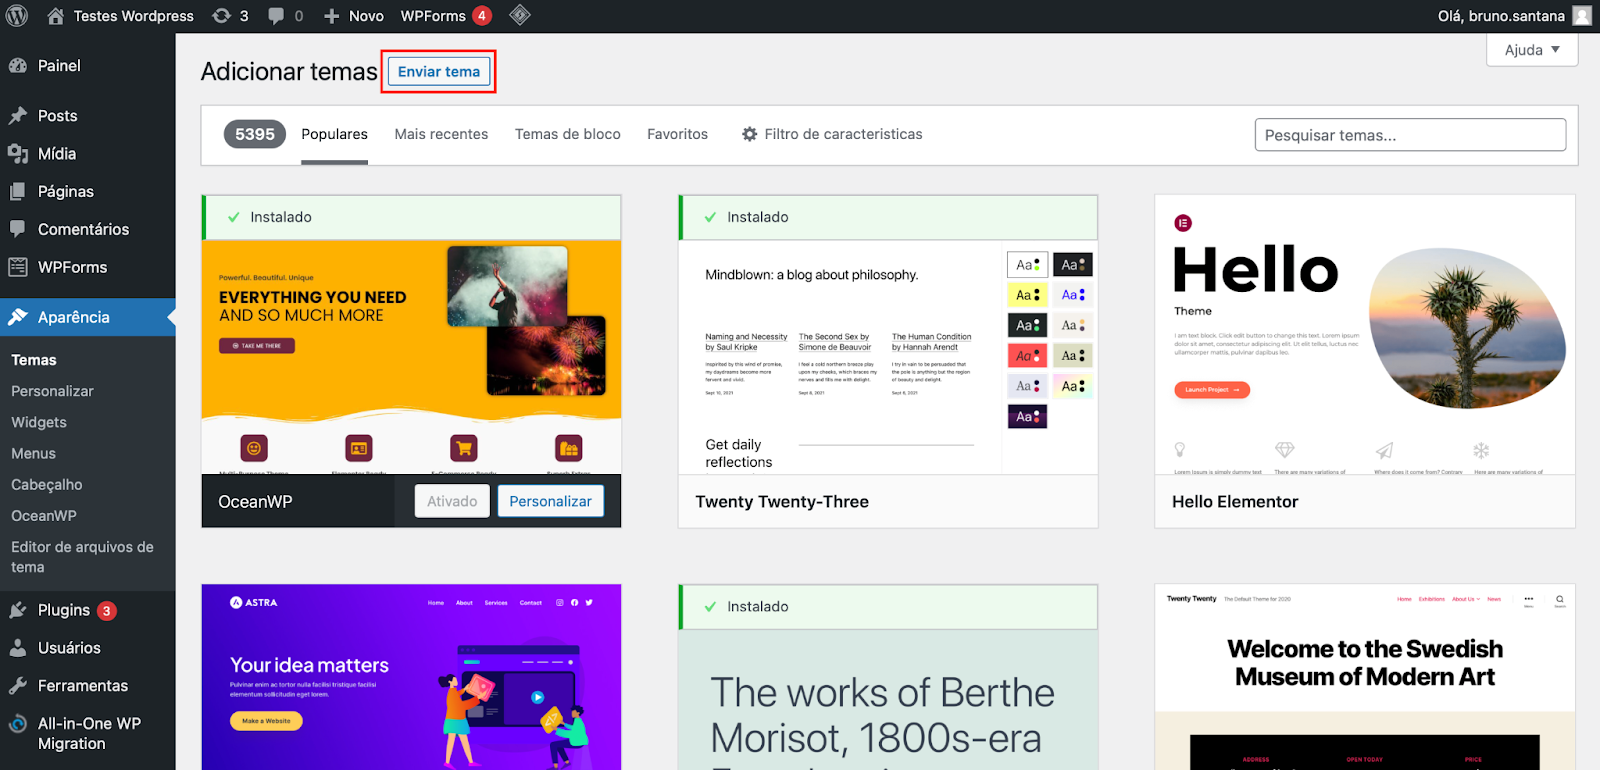Click the Comentários bubble icon in the sidebar

tap(18, 229)
